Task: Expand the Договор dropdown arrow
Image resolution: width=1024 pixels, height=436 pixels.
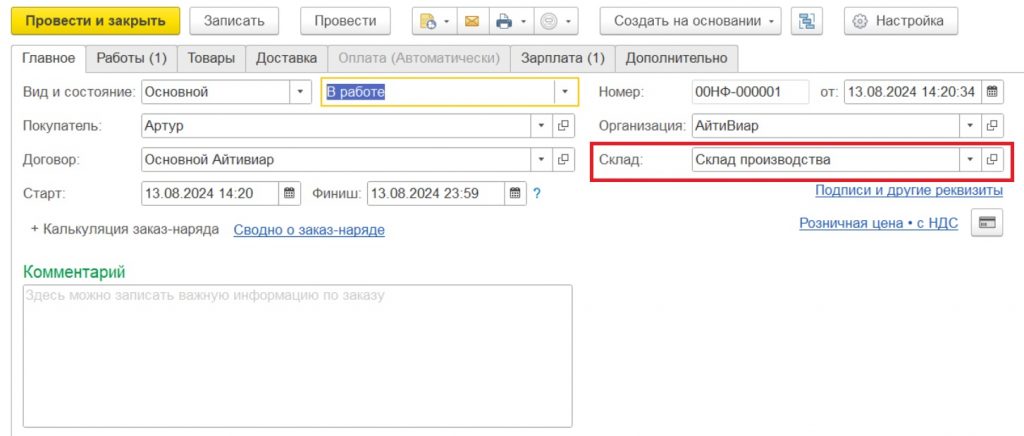Action: [541, 159]
